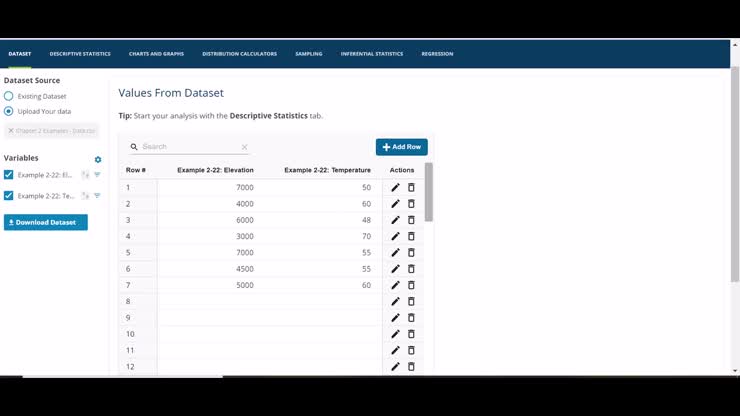
Task: Delete row 3 using the trash icon
Action: coord(411,220)
